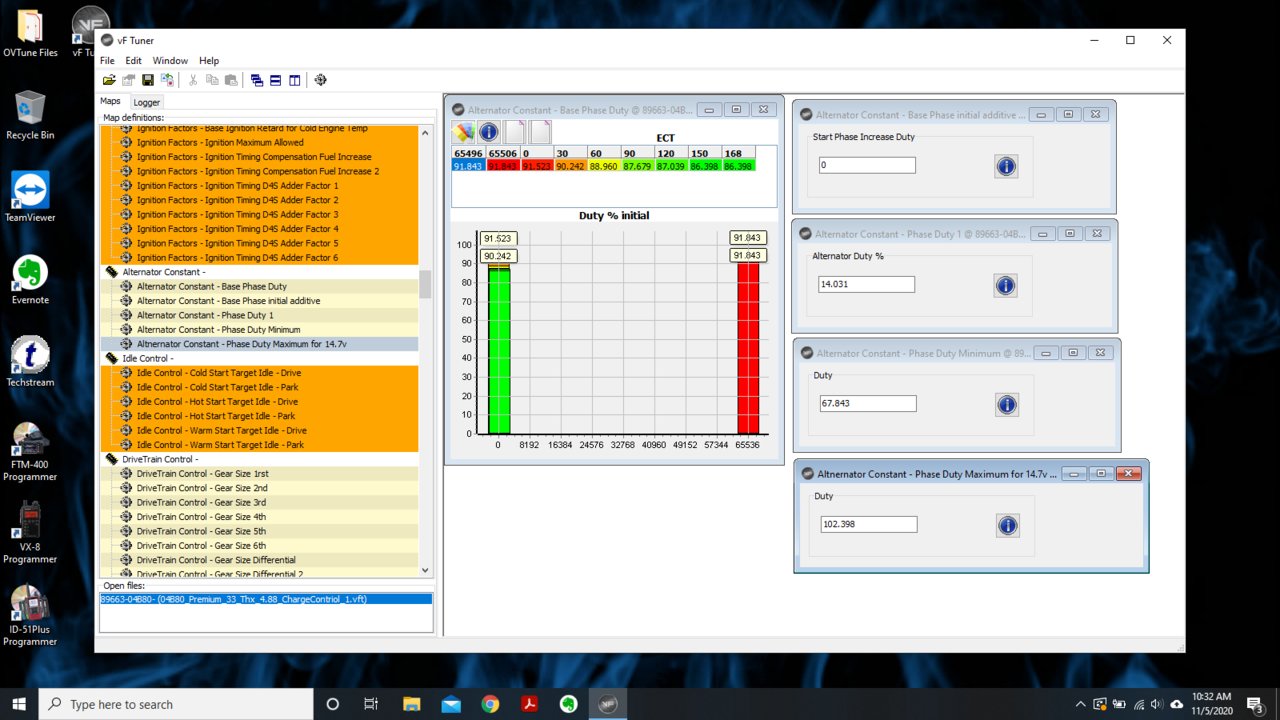Open Mail app from taskbar

click(451, 704)
